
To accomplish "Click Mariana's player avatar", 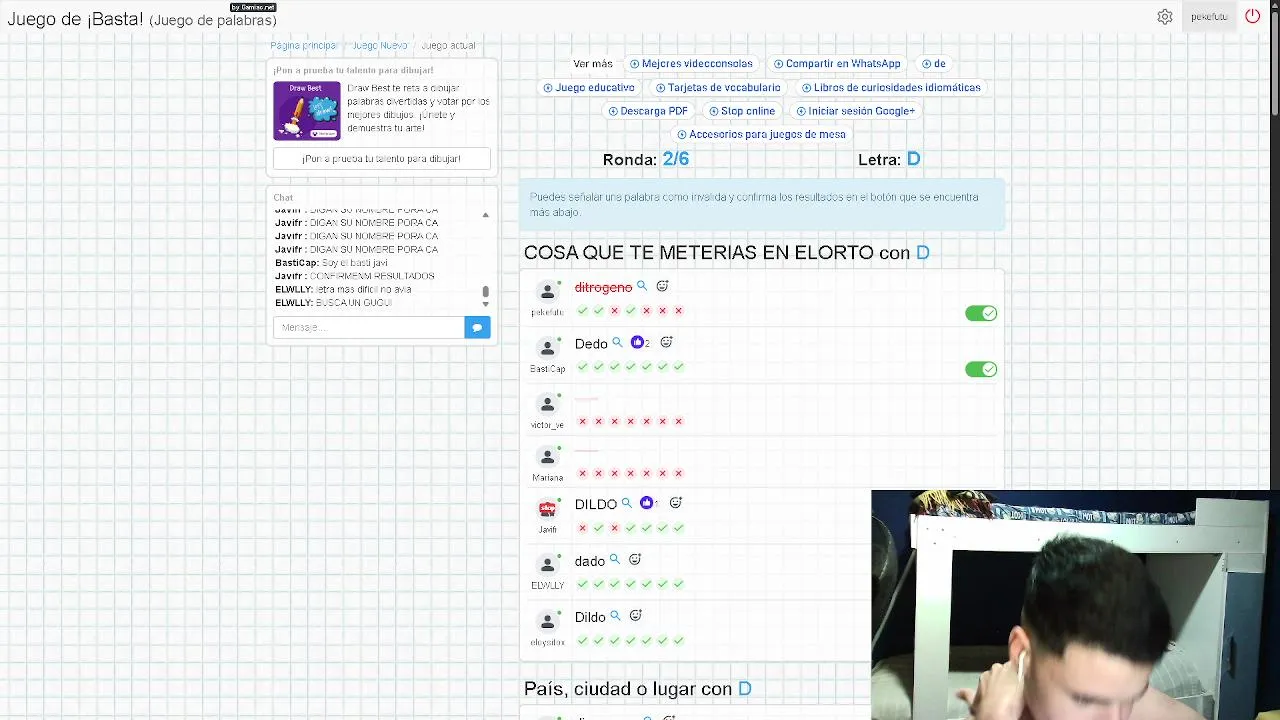I will [x=547, y=458].
